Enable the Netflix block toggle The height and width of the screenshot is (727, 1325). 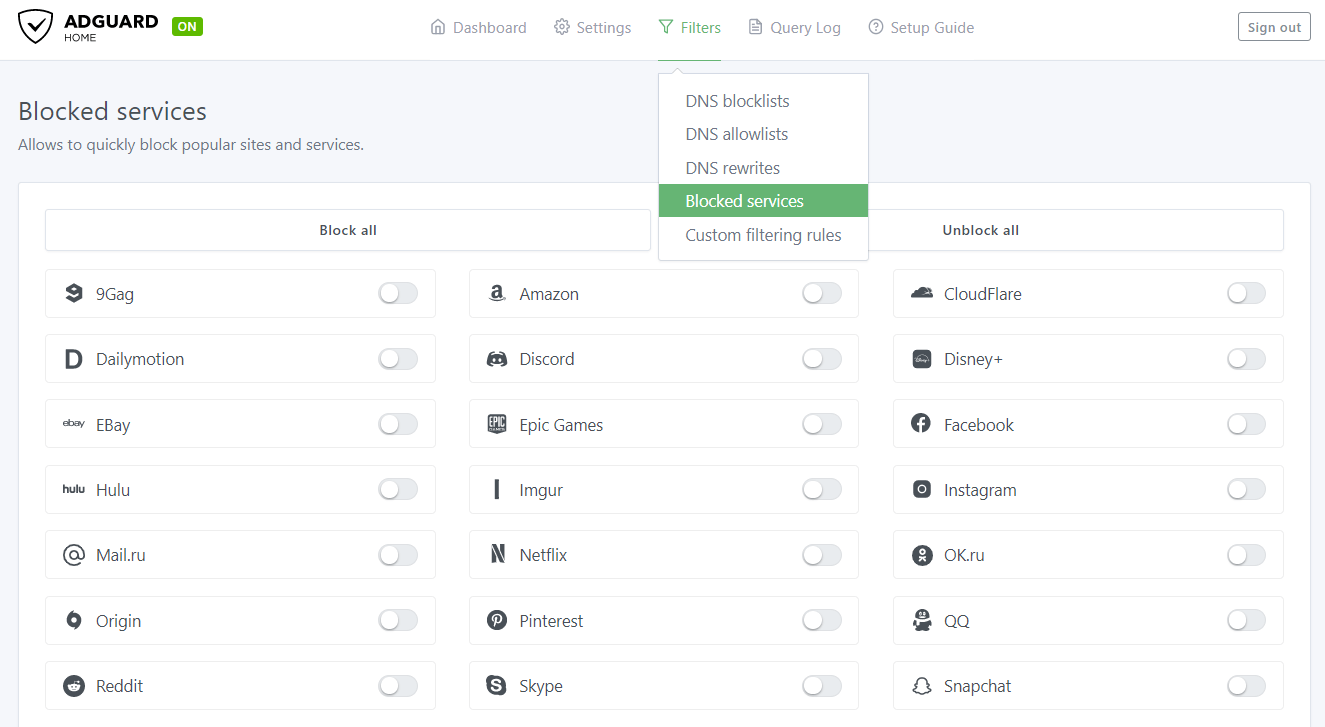822,555
